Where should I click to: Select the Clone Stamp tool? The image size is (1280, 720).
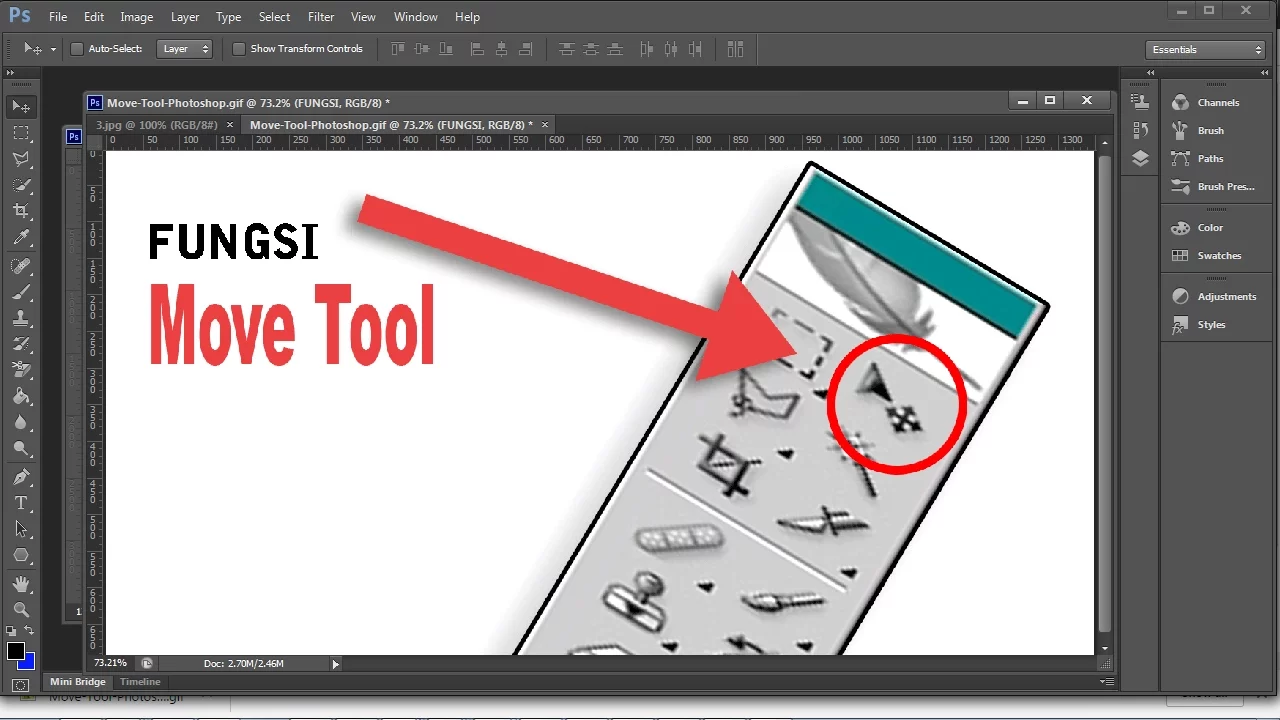[x=21, y=318]
